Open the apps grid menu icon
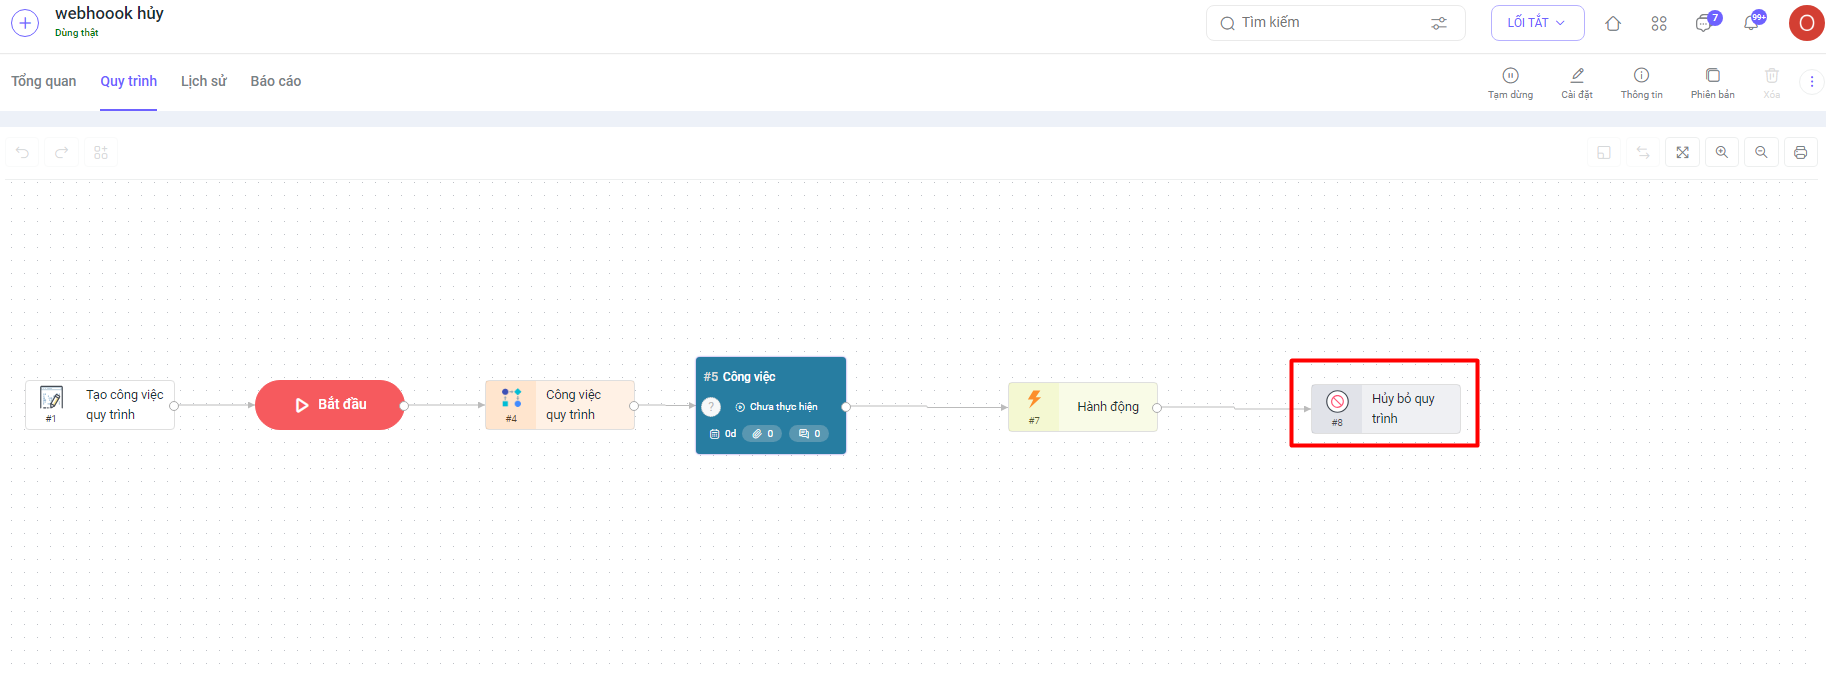This screenshot has width=1826, height=676. click(1658, 23)
